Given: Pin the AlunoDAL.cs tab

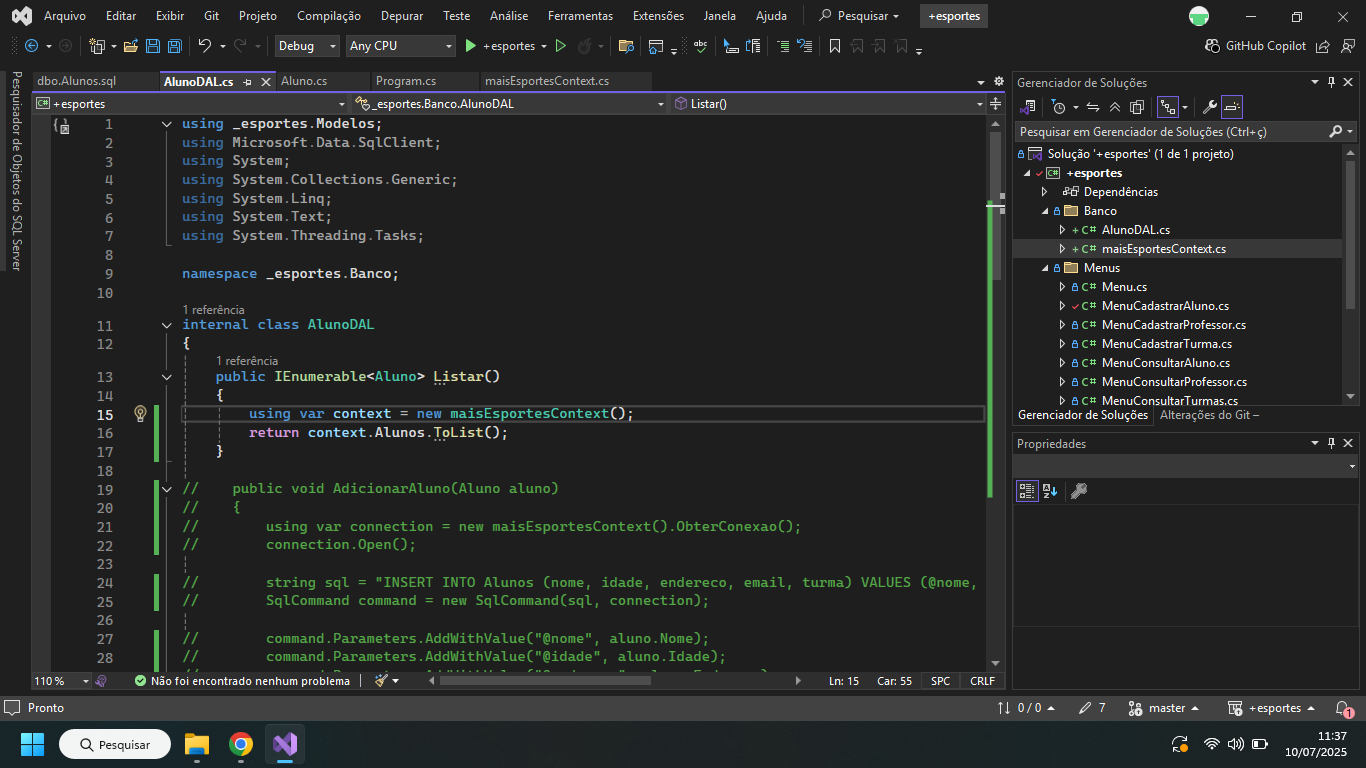Looking at the screenshot, I should coord(245,81).
